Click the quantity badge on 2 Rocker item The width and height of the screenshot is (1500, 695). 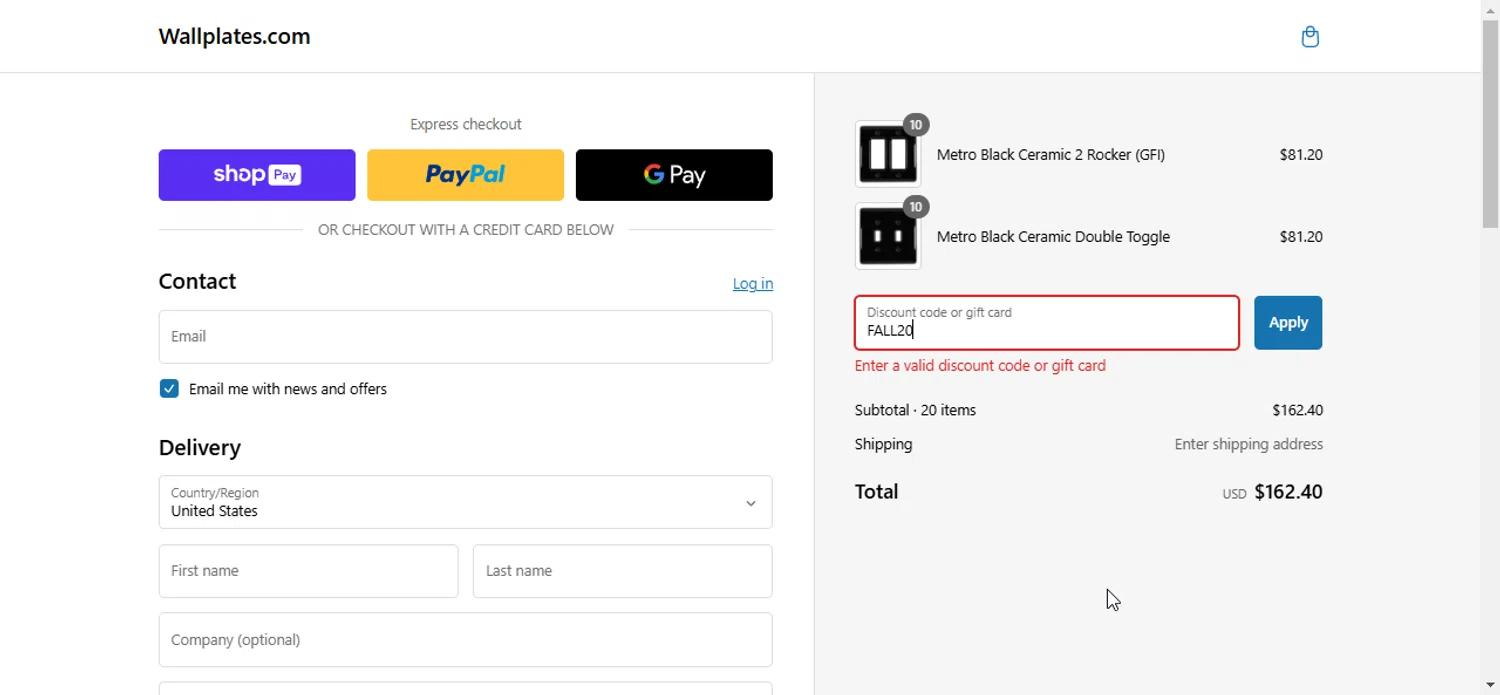[x=916, y=125]
